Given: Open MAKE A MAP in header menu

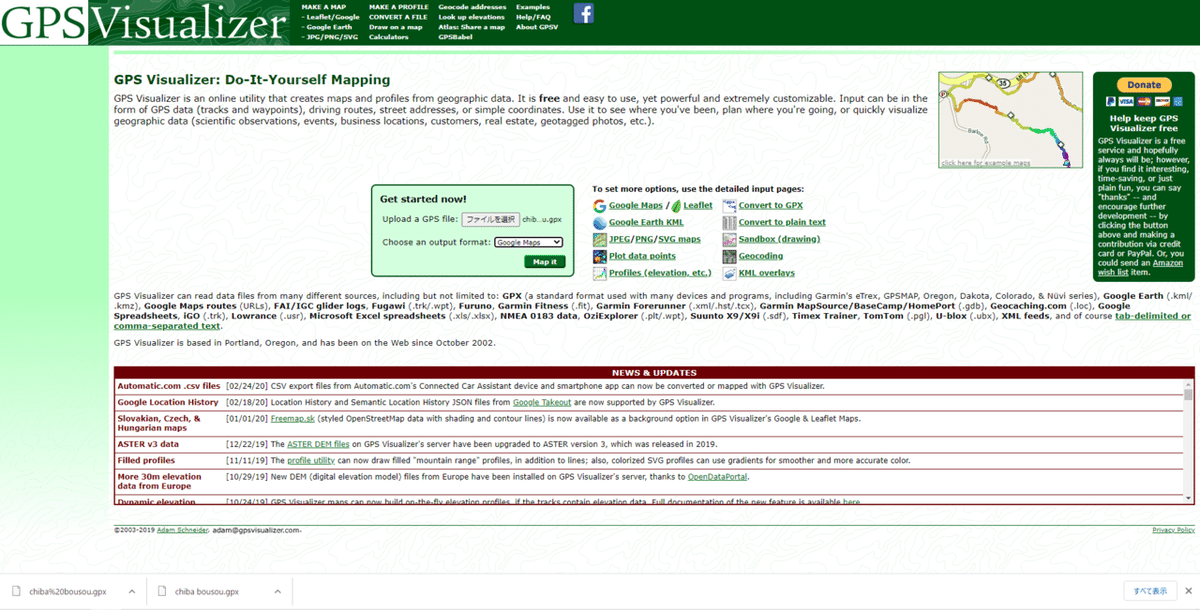Looking at the screenshot, I should pos(324,7).
